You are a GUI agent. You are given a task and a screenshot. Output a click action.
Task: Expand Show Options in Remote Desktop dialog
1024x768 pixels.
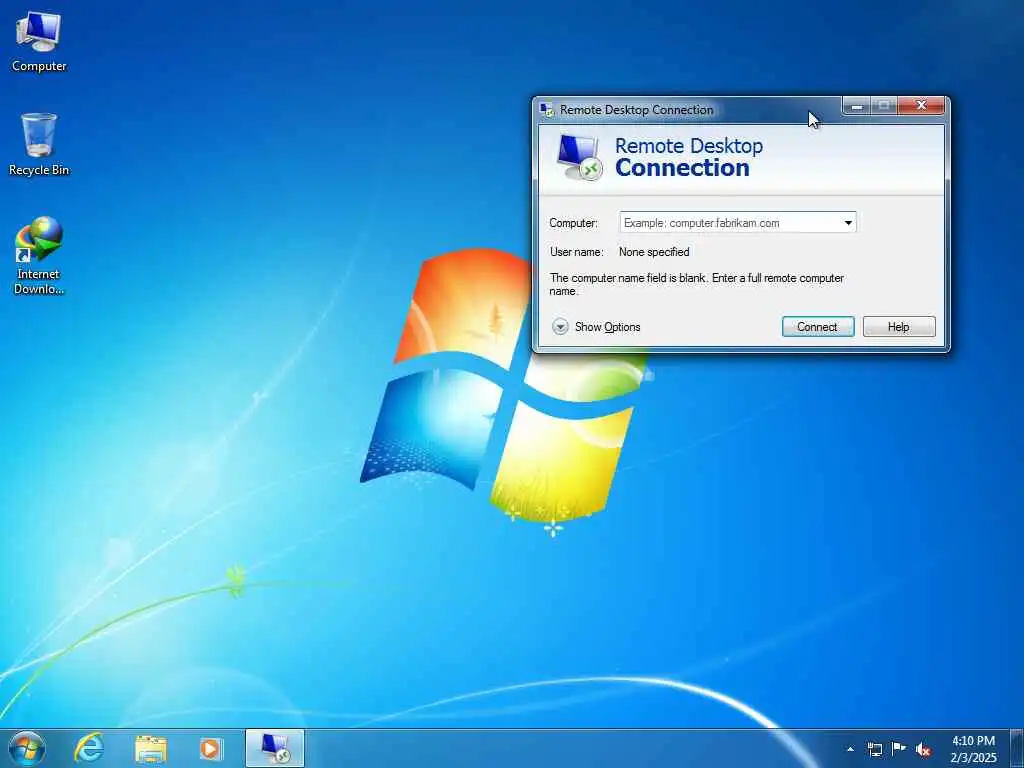[596, 327]
